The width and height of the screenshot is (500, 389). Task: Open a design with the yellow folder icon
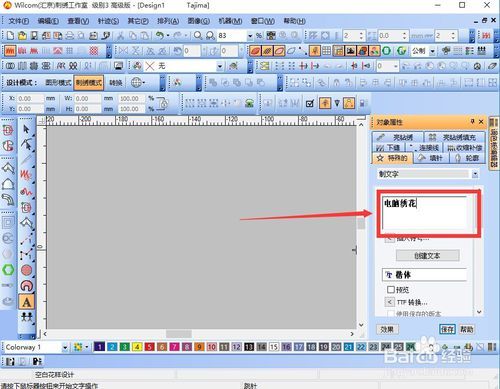[22, 35]
